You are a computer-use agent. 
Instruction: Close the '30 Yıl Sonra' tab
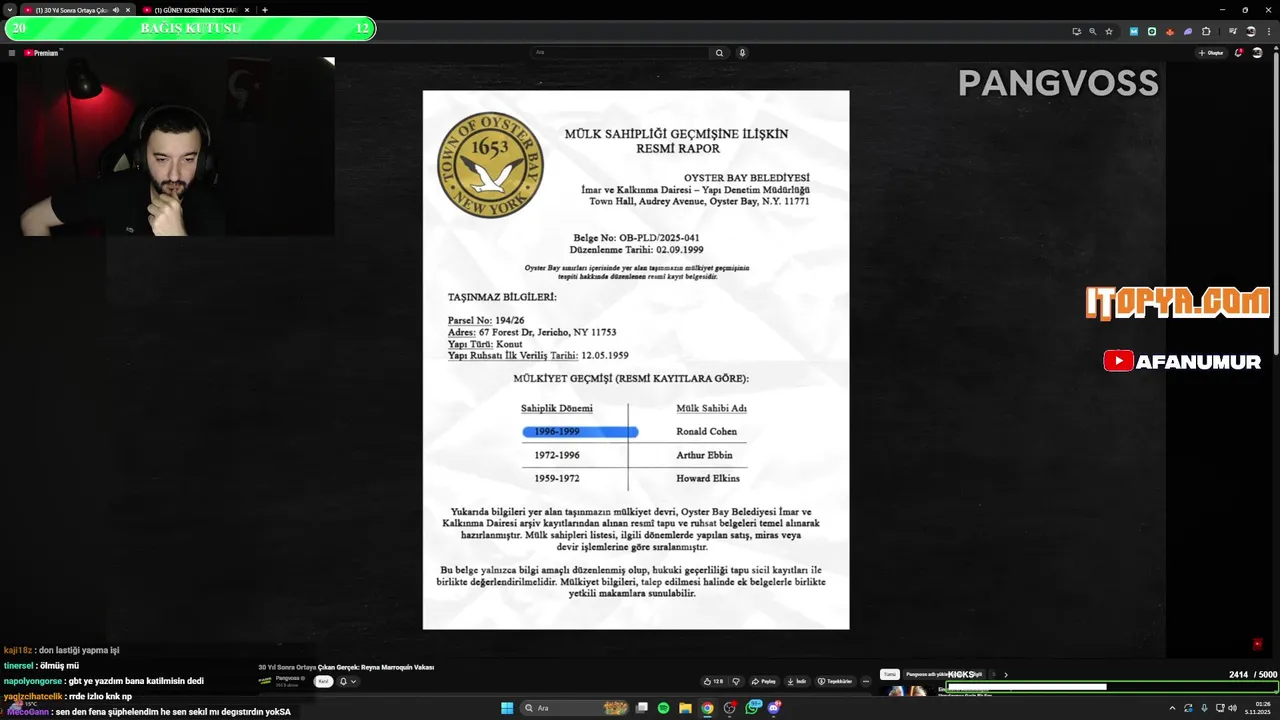[x=128, y=10]
